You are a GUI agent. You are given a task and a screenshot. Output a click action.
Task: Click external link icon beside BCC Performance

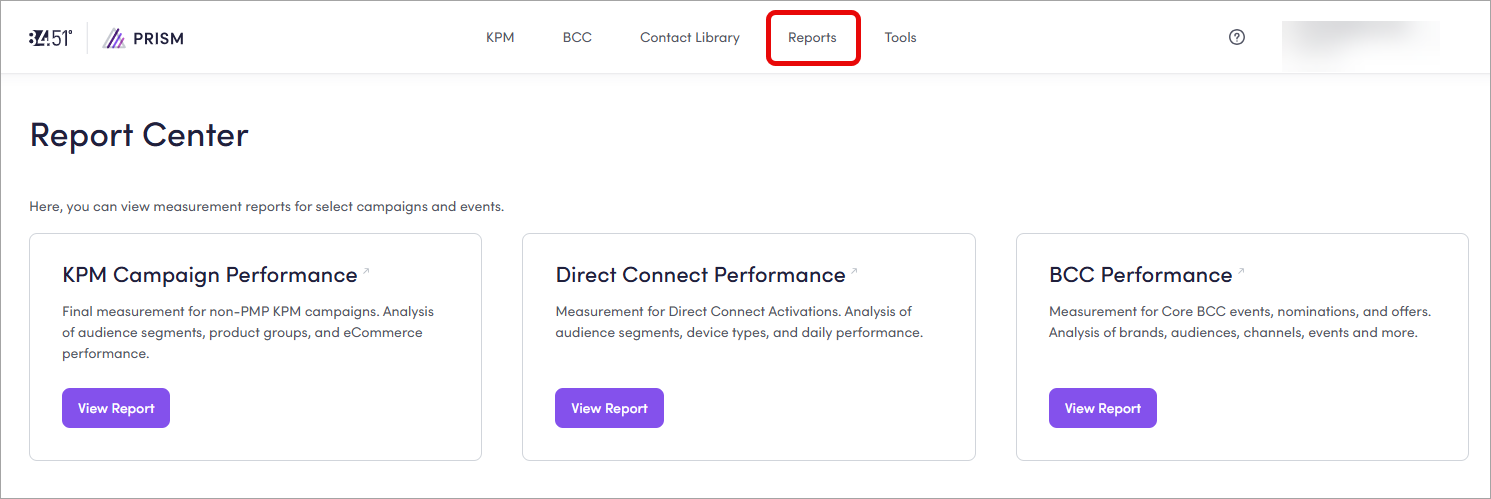(1241, 271)
